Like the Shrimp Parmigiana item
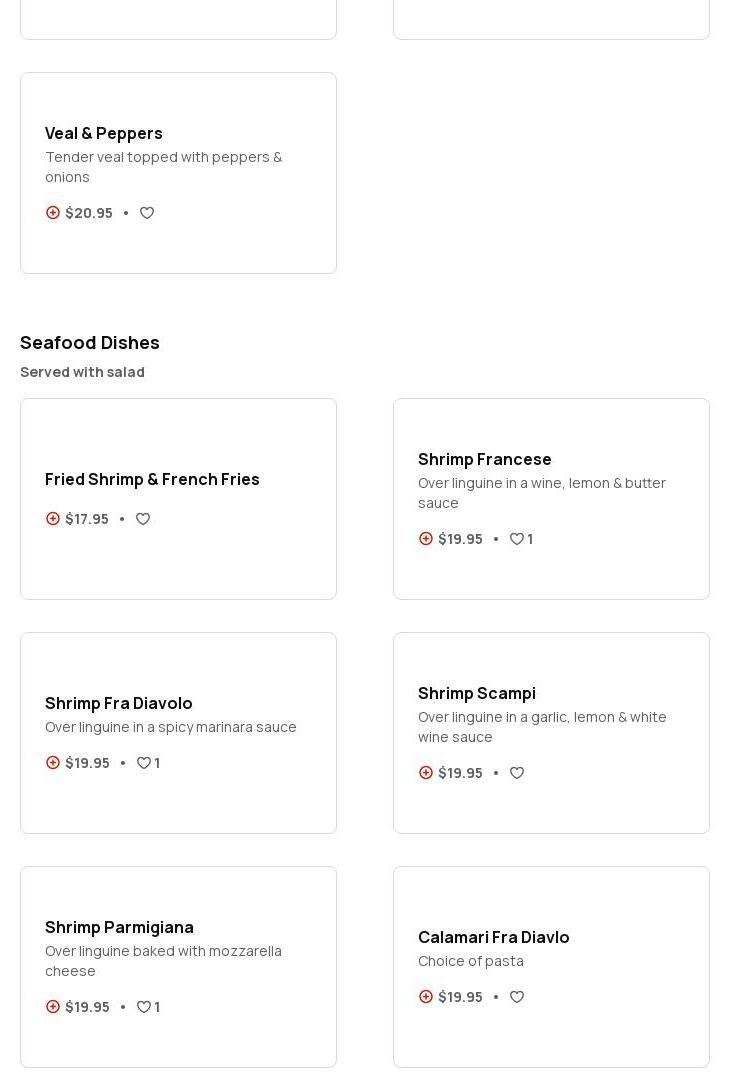The image size is (750, 1088). pyautogui.click(x=144, y=1007)
